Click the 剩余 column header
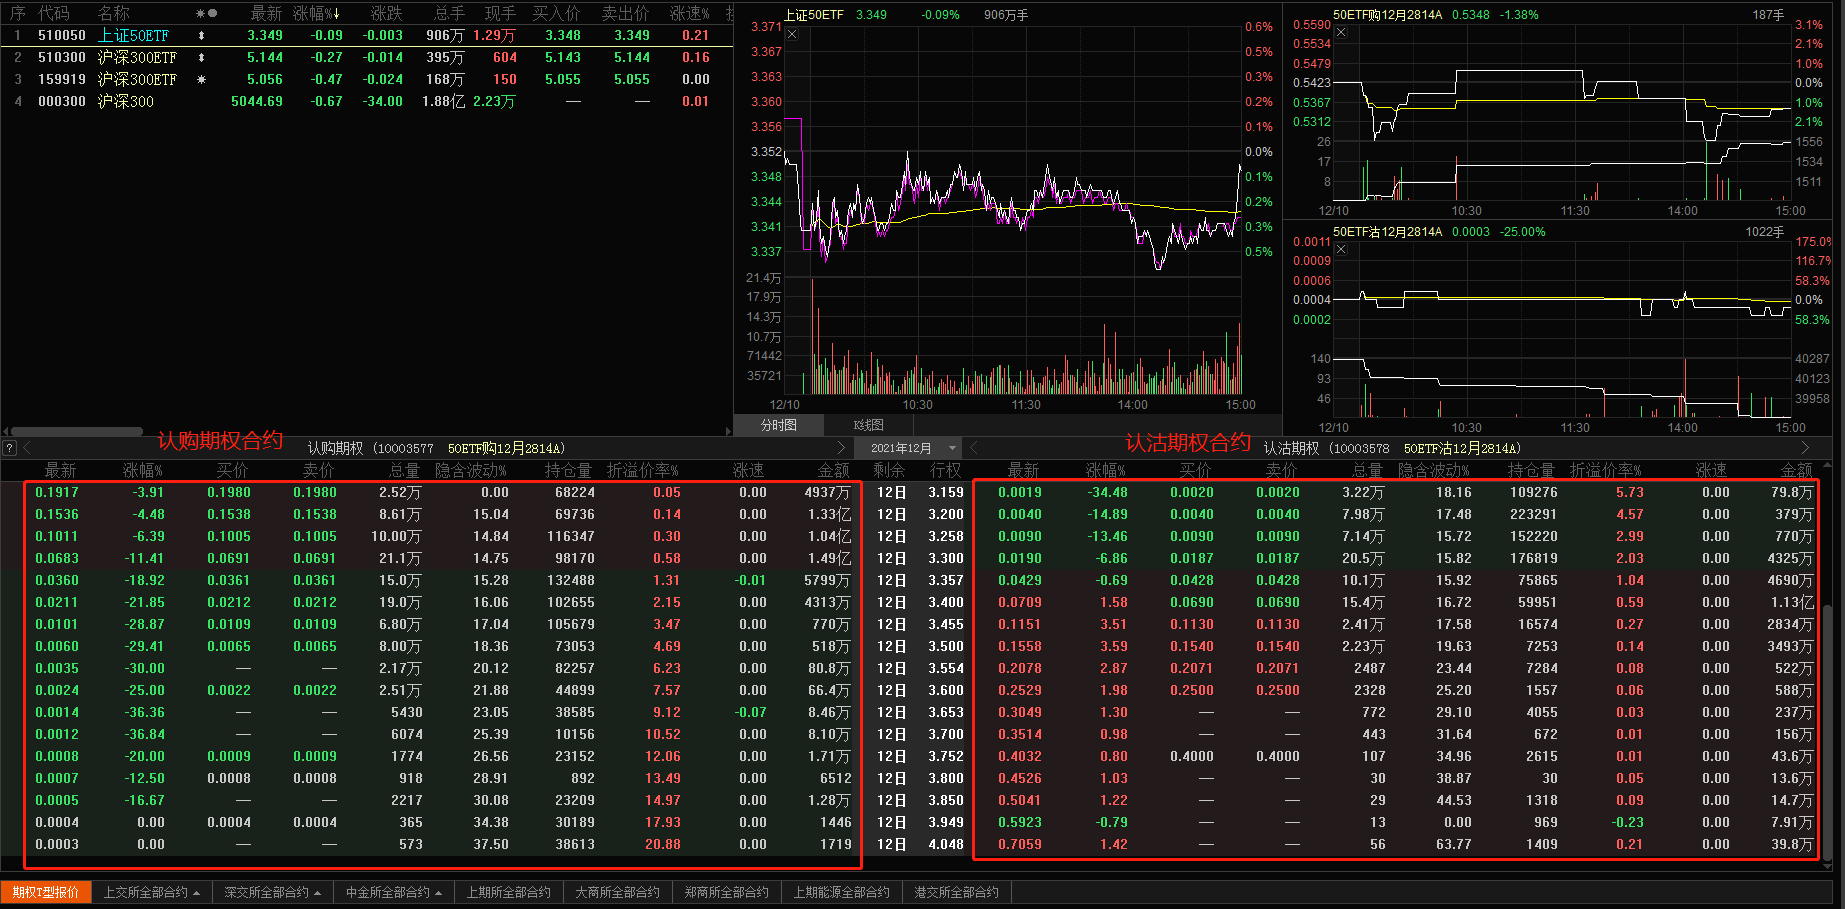This screenshot has width=1845, height=909. click(889, 470)
